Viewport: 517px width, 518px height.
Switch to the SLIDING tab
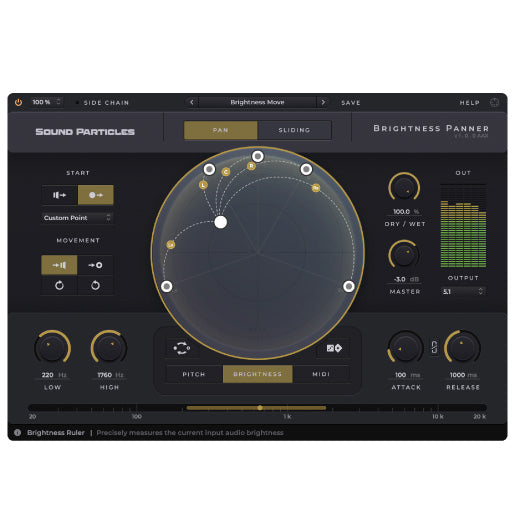tap(294, 130)
